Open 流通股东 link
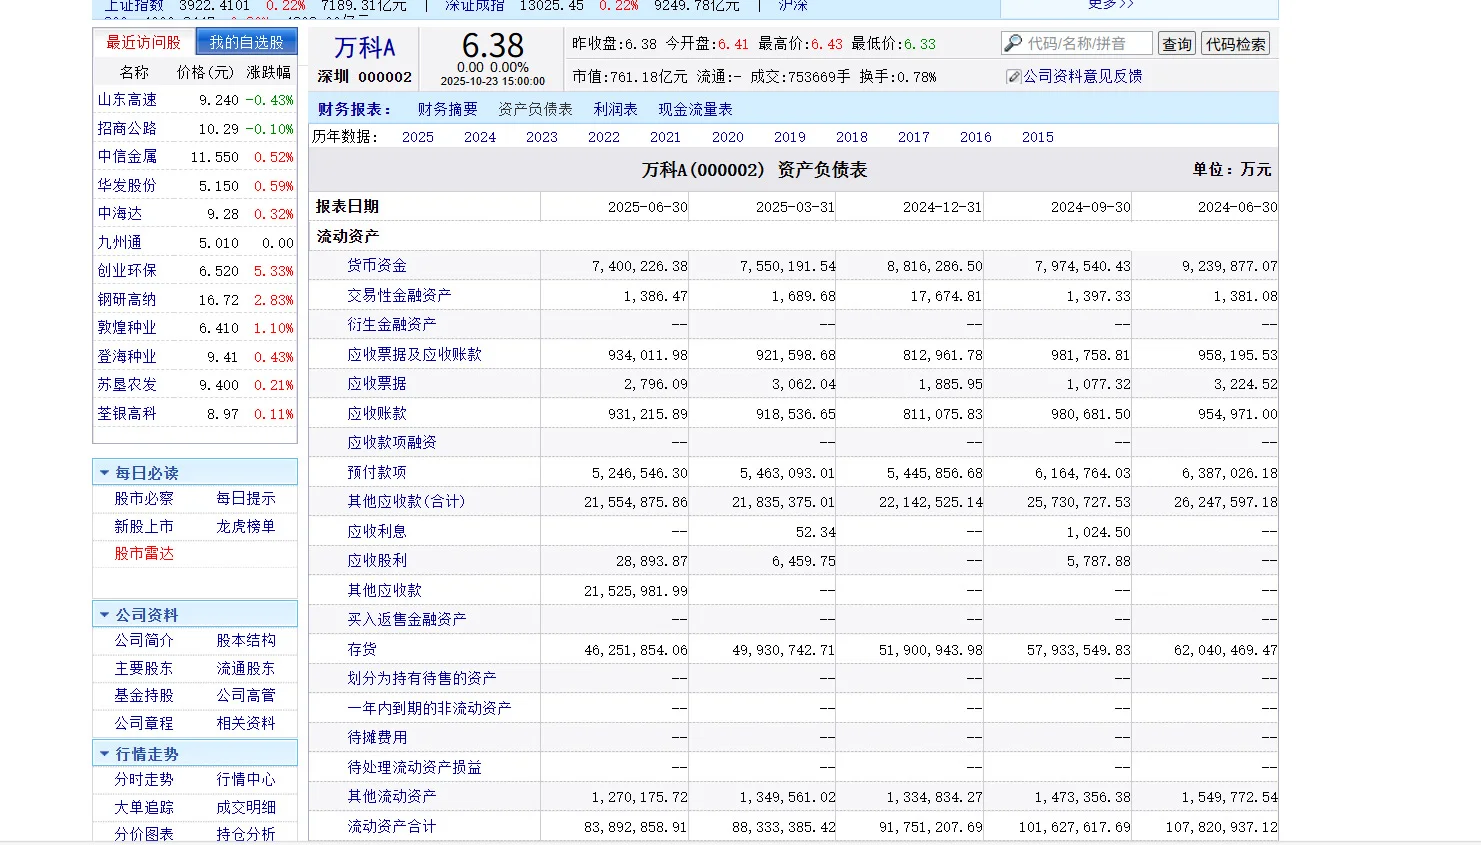1481x845 pixels. click(x=246, y=668)
